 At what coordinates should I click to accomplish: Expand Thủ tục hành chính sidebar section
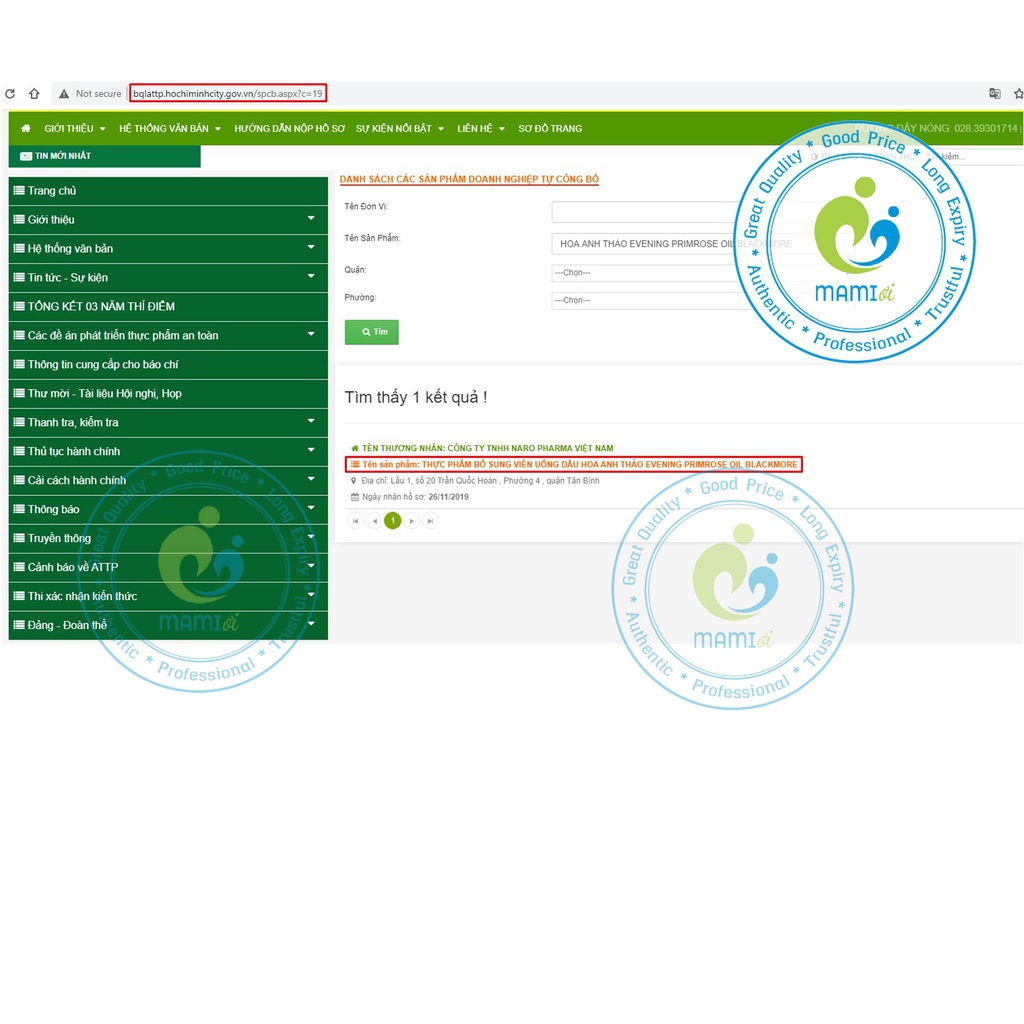coord(311,451)
